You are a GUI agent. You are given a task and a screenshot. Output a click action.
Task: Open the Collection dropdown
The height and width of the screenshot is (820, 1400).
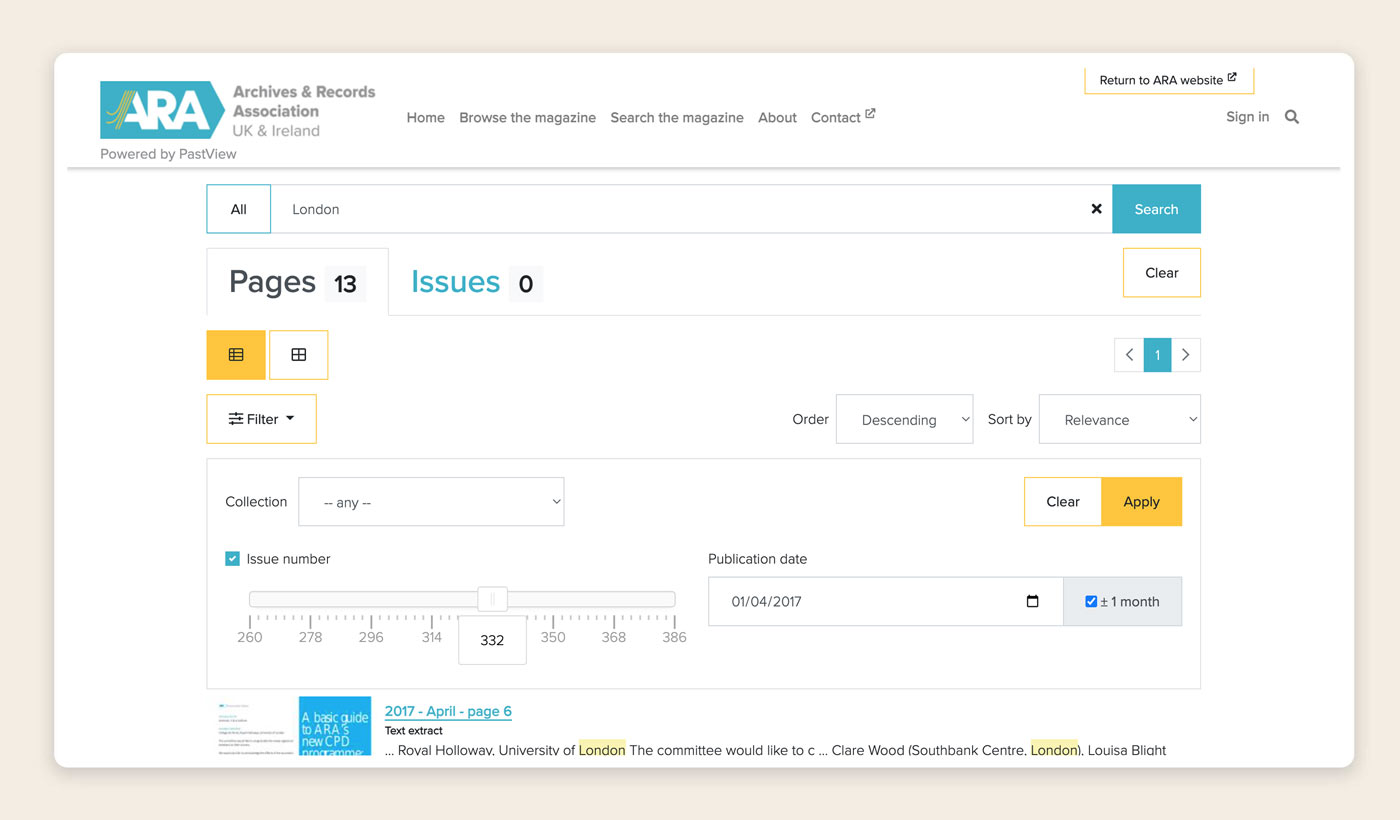point(431,502)
